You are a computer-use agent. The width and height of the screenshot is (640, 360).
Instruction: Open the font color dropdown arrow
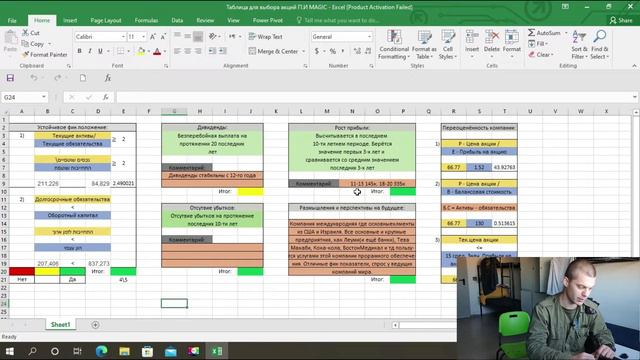(165, 51)
